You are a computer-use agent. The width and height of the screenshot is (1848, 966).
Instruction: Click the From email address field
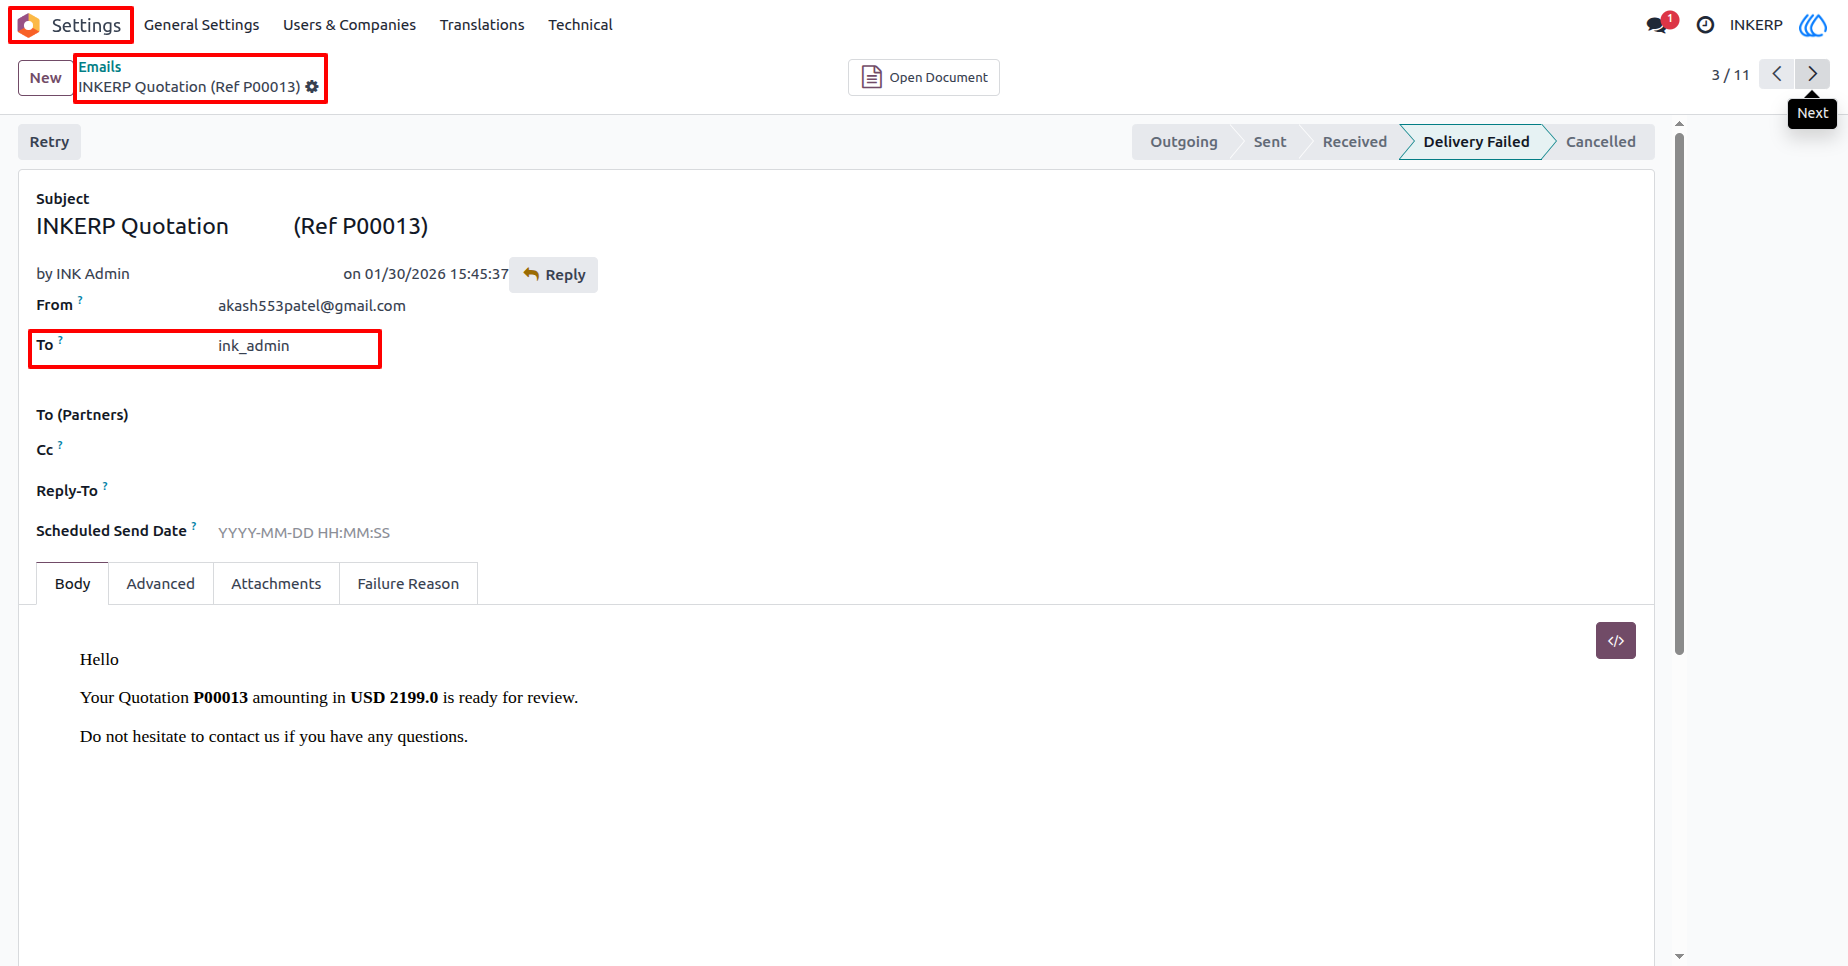[x=312, y=306]
